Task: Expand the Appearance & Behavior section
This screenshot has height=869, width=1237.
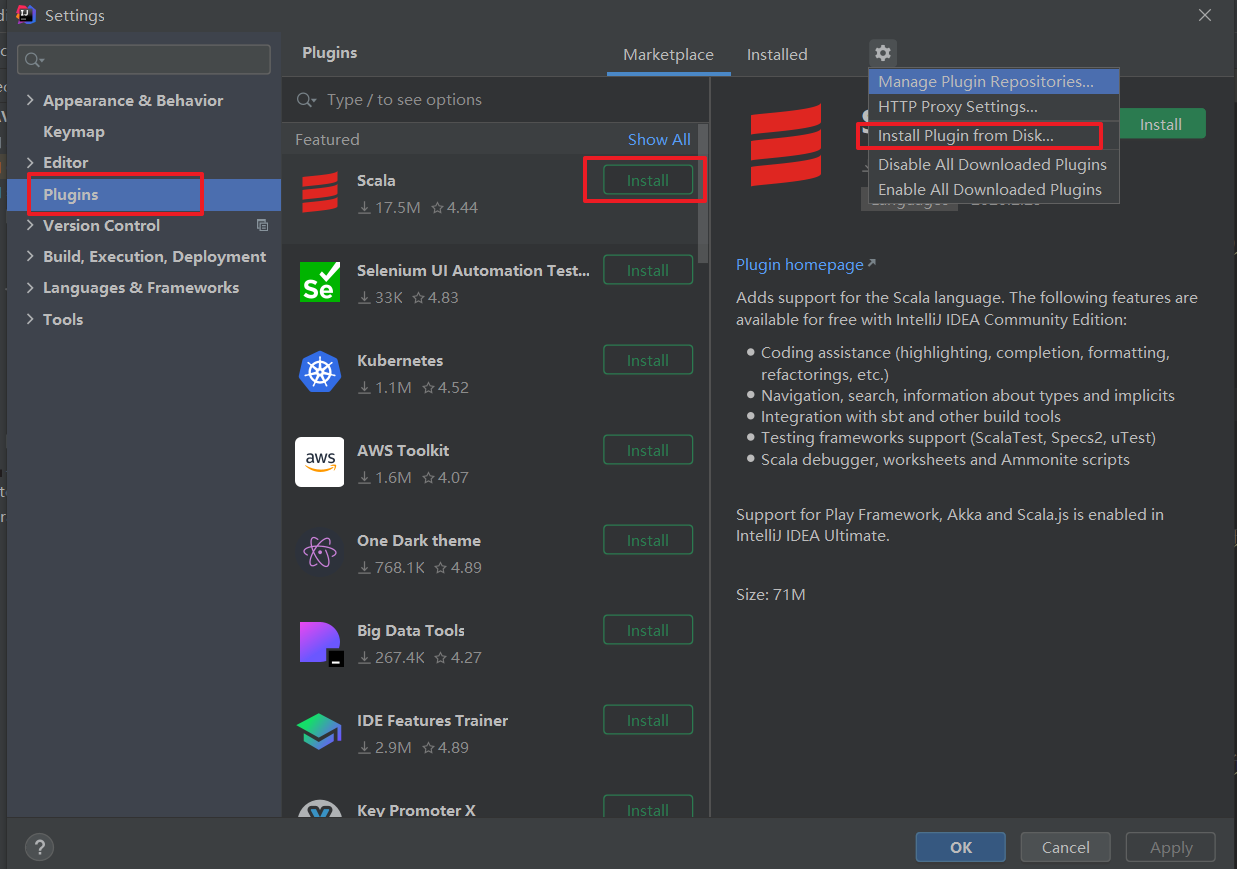Action: point(29,100)
